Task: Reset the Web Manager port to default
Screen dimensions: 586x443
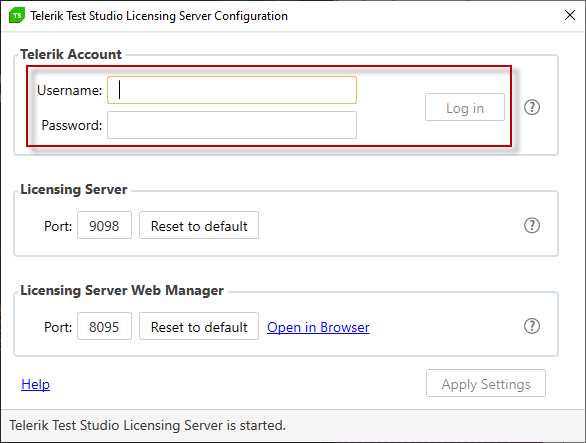Action: 199,326
